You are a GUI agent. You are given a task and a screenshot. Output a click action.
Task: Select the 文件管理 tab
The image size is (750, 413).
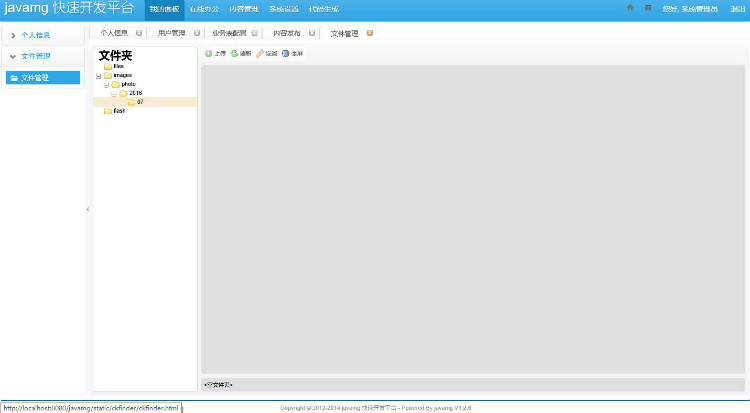coord(344,33)
